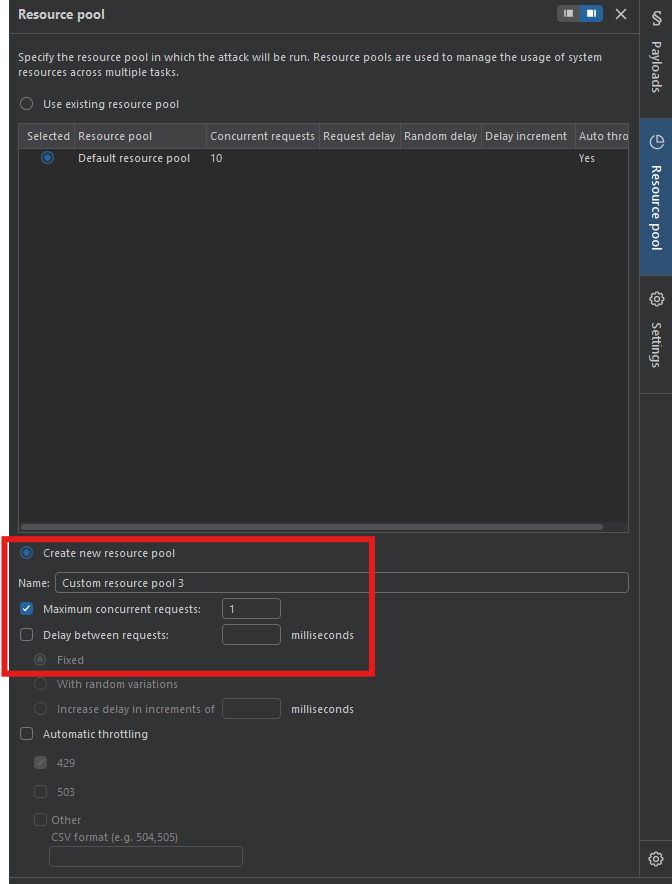
Task: Click the table's horizontal scrollbar
Action: [312, 527]
